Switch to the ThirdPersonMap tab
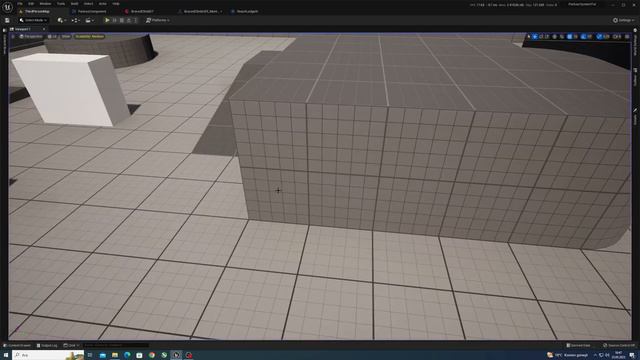The image size is (640, 360). tap(37, 11)
